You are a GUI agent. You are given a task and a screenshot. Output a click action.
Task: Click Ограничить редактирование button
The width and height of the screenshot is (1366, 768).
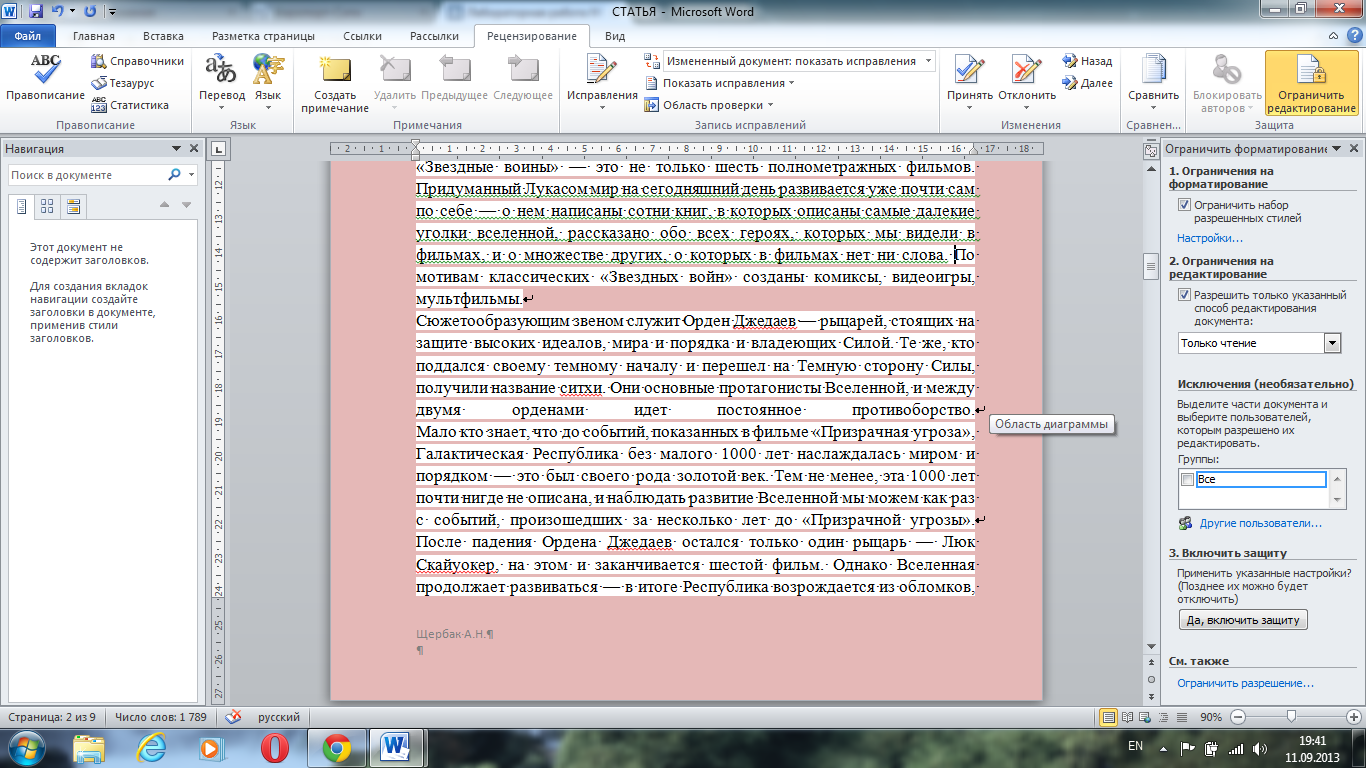coord(1311,82)
